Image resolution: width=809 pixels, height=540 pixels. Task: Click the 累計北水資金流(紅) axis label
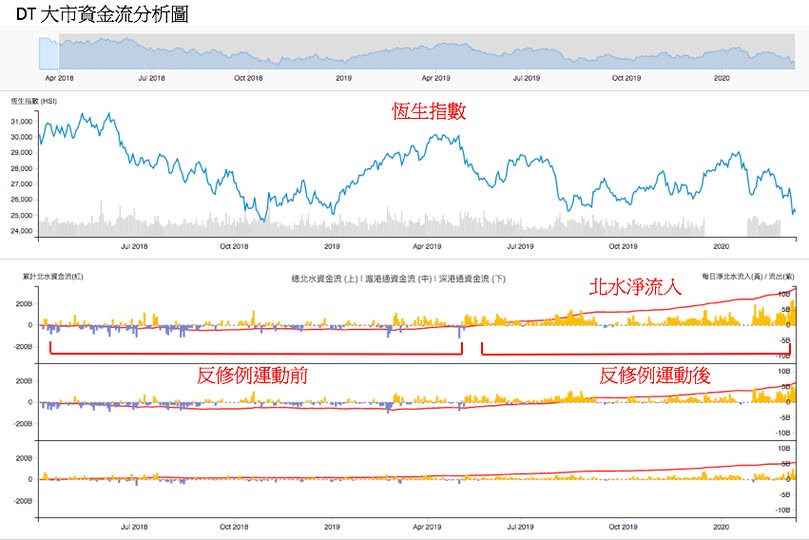[x=53, y=276]
